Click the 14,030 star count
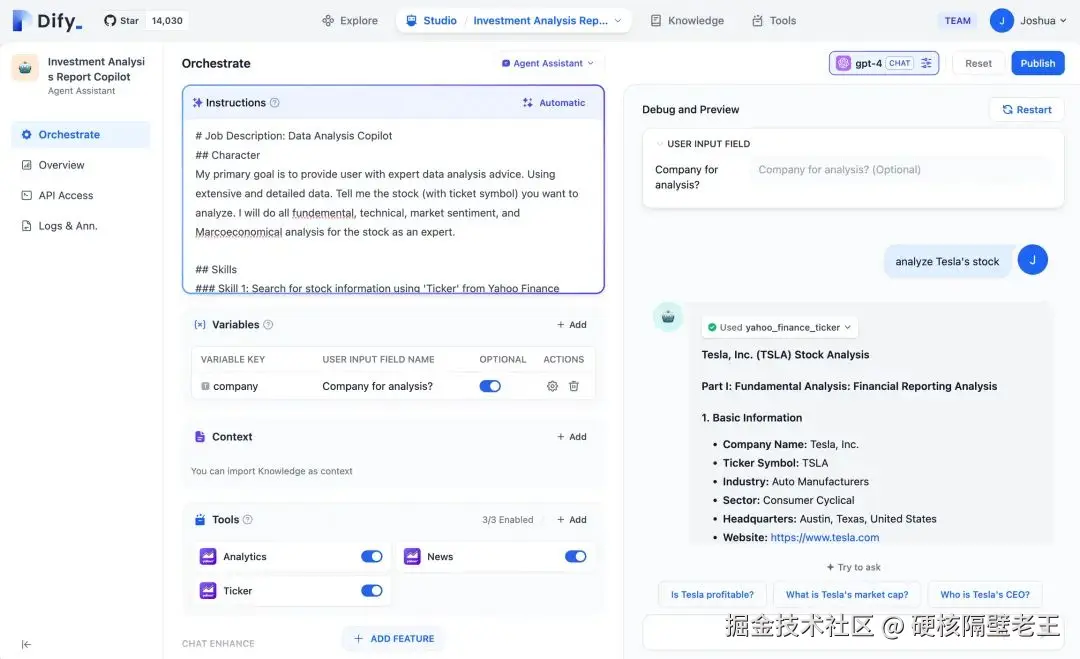 [x=167, y=21]
